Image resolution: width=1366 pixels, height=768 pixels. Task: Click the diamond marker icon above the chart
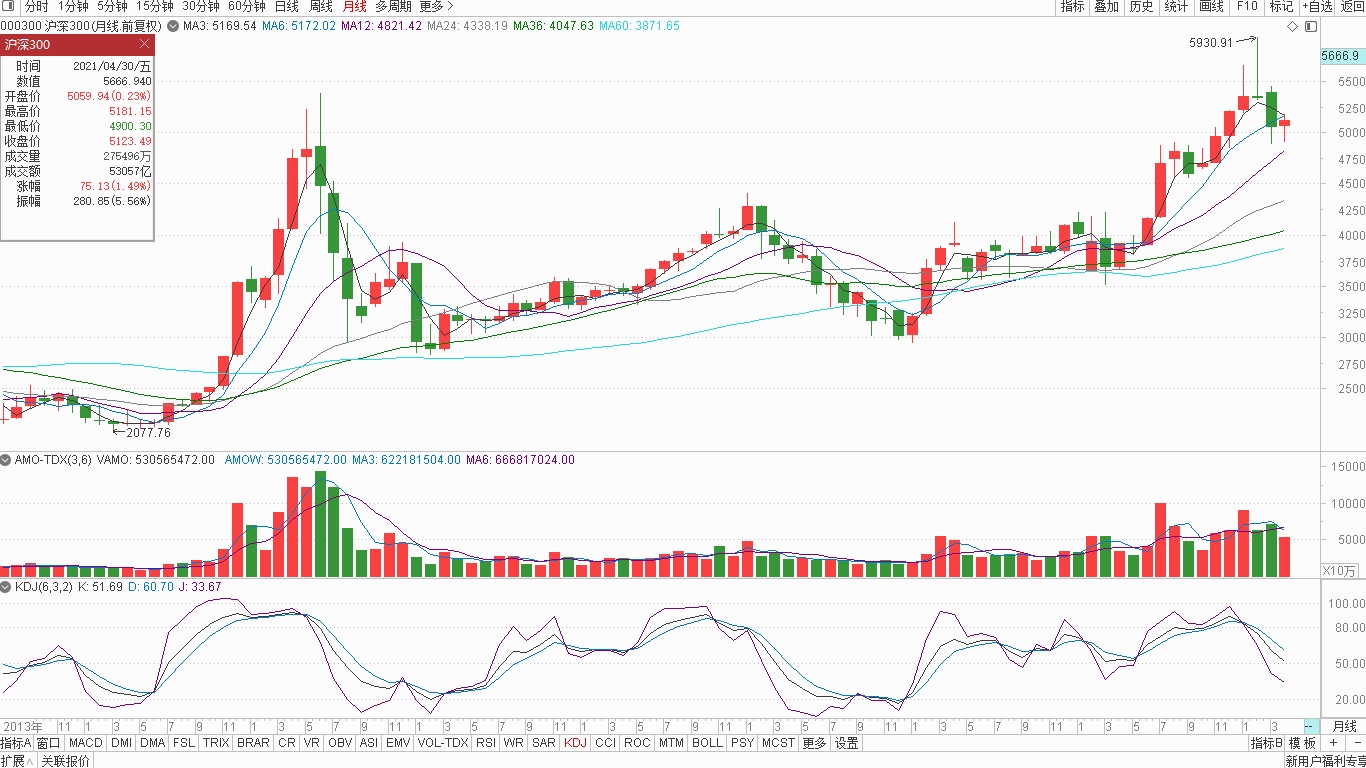[x=1292, y=26]
